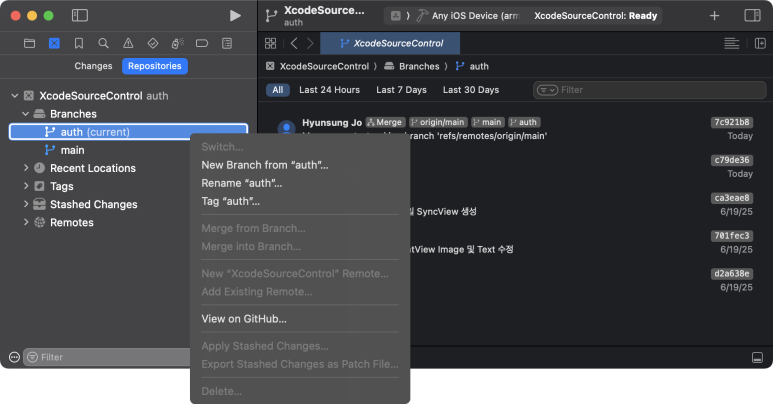The height and width of the screenshot is (404, 773).
Task: Switch to the Repositories tab
Action: click(155, 66)
